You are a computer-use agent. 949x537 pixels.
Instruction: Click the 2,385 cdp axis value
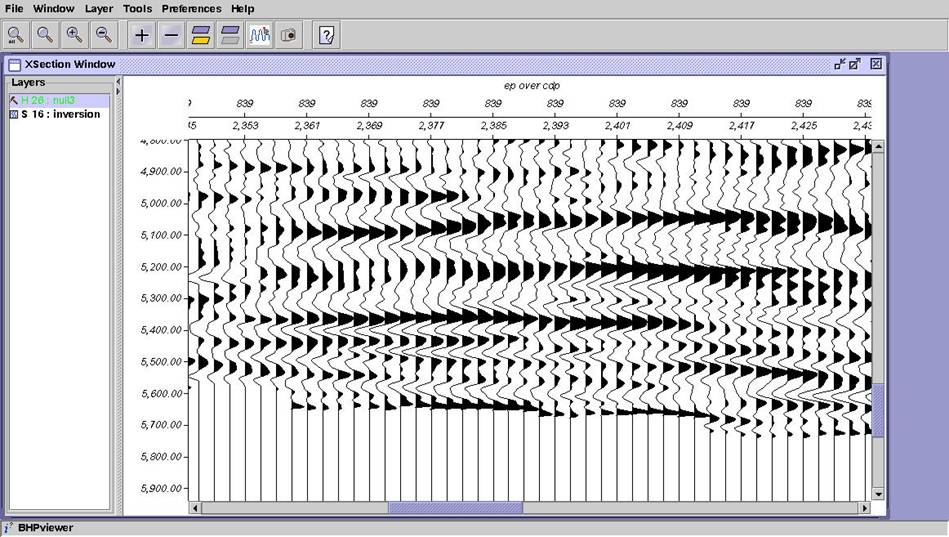pos(493,126)
